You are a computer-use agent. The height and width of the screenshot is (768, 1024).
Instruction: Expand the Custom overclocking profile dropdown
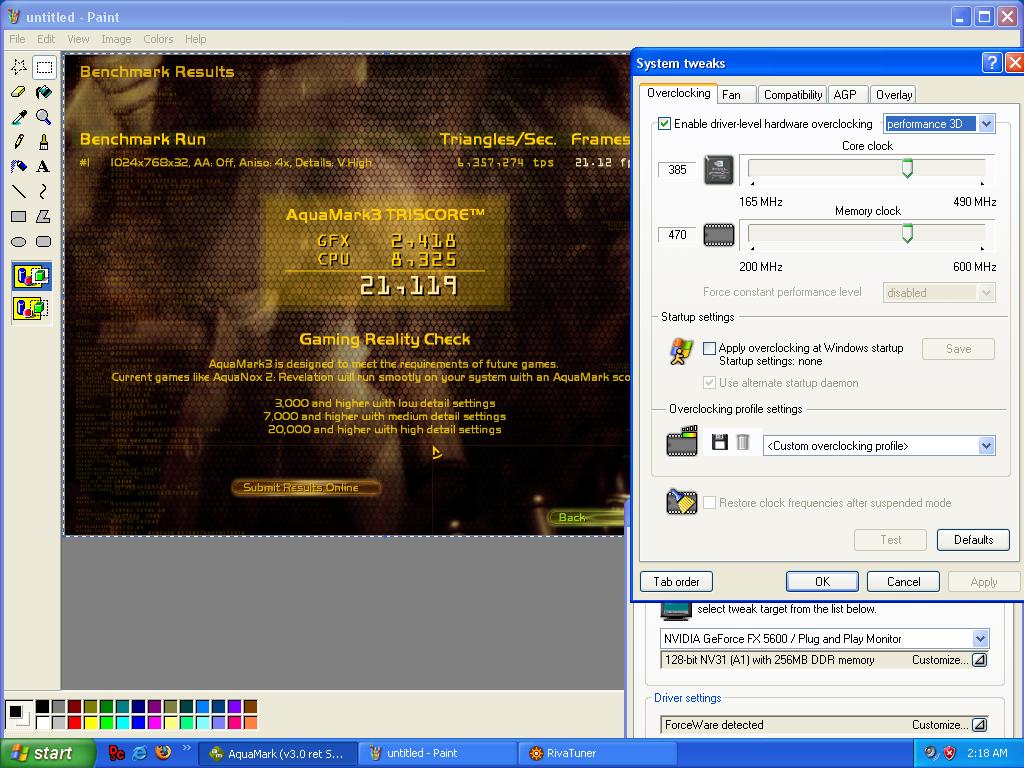coord(986,446)
